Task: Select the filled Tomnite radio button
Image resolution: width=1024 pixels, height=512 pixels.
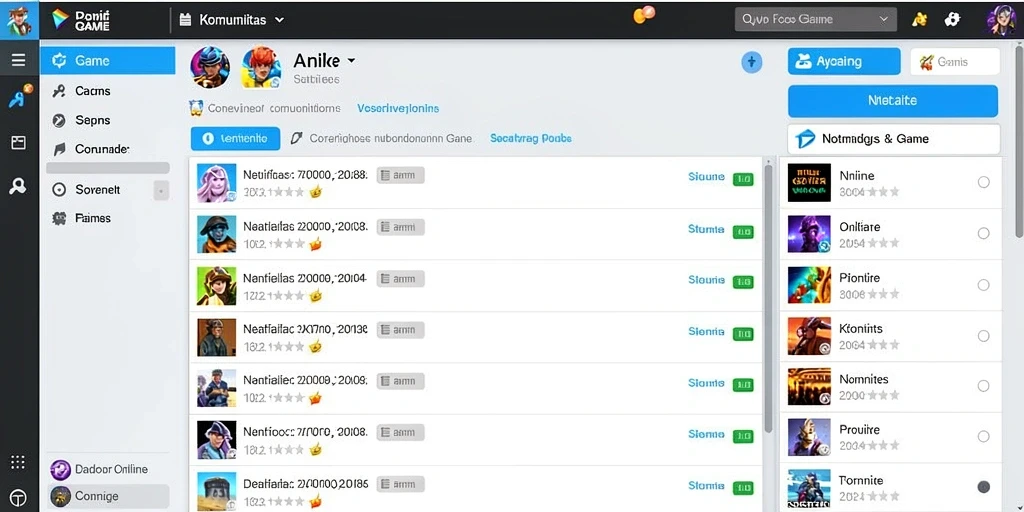Action: point(984,487)
